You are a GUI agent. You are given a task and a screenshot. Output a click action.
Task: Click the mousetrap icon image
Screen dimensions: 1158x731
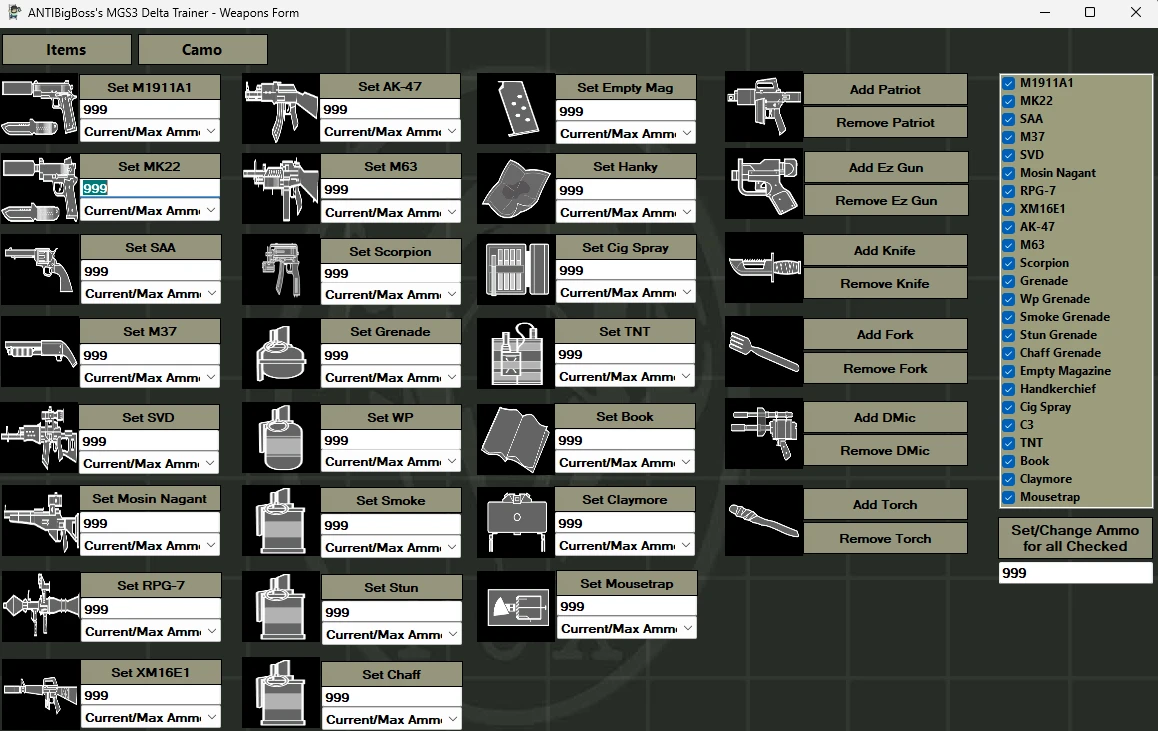[516, 606]
